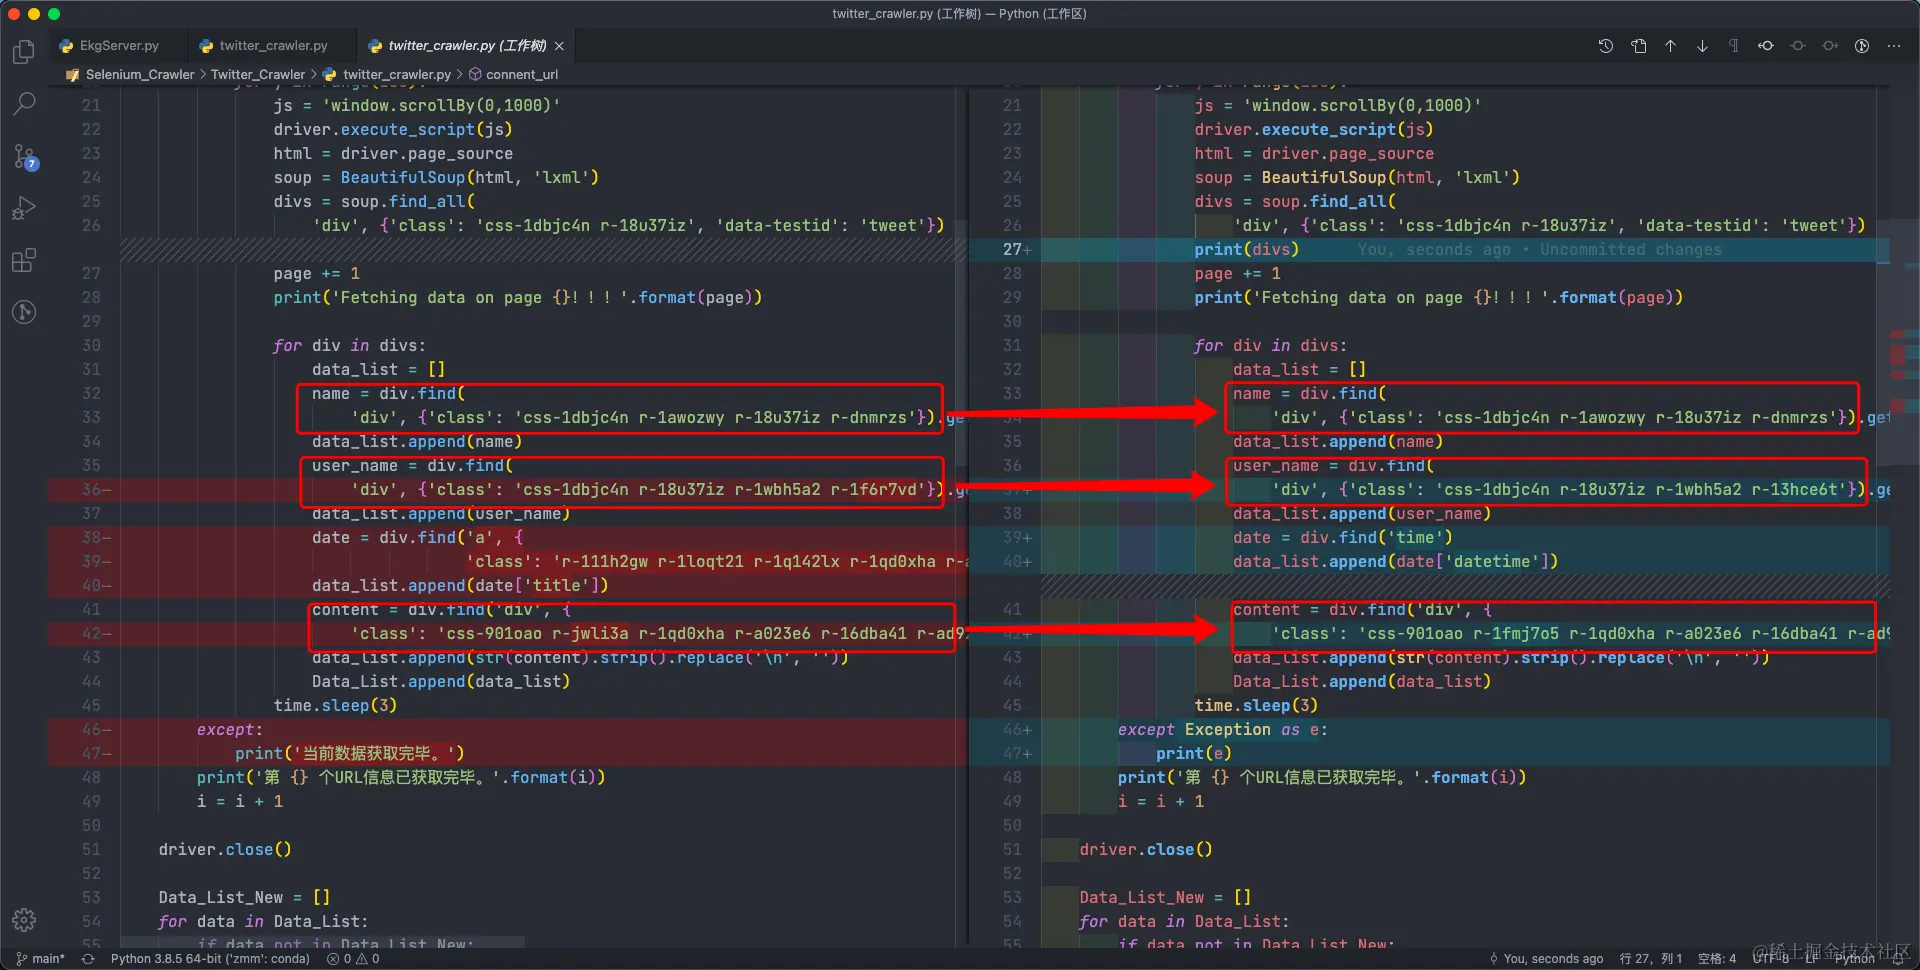The image size is (1920, 970).
Task: Click 'except Exception as e:' in right pane
Action: (1223, 730)
